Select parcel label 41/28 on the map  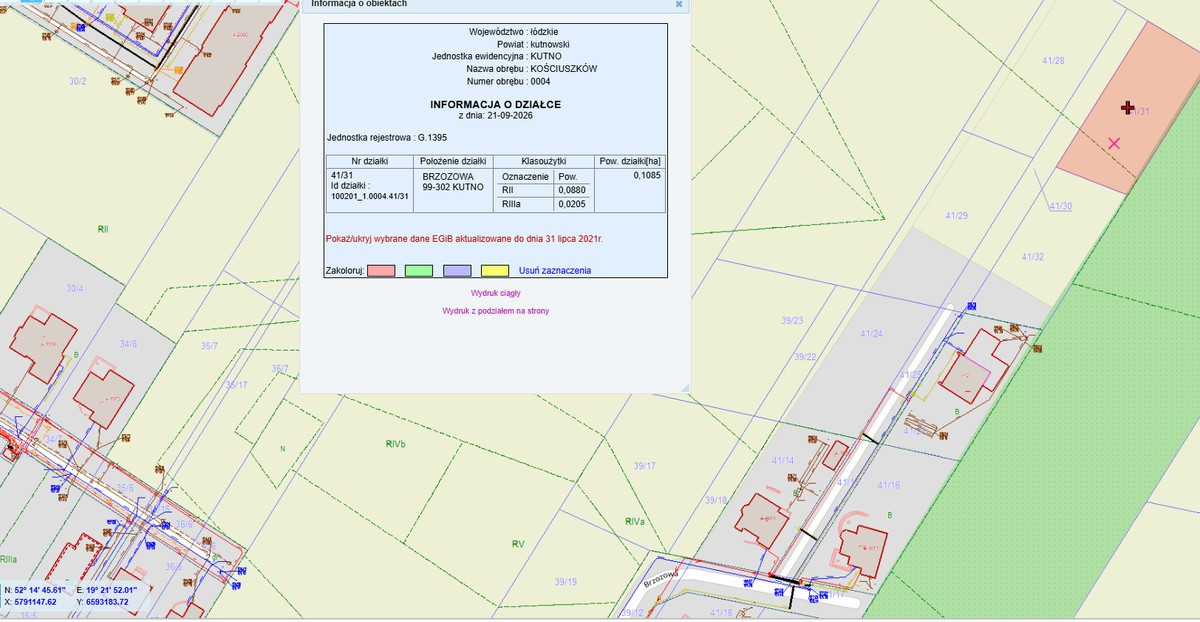pyautogui.click(x=1054, y=61)
